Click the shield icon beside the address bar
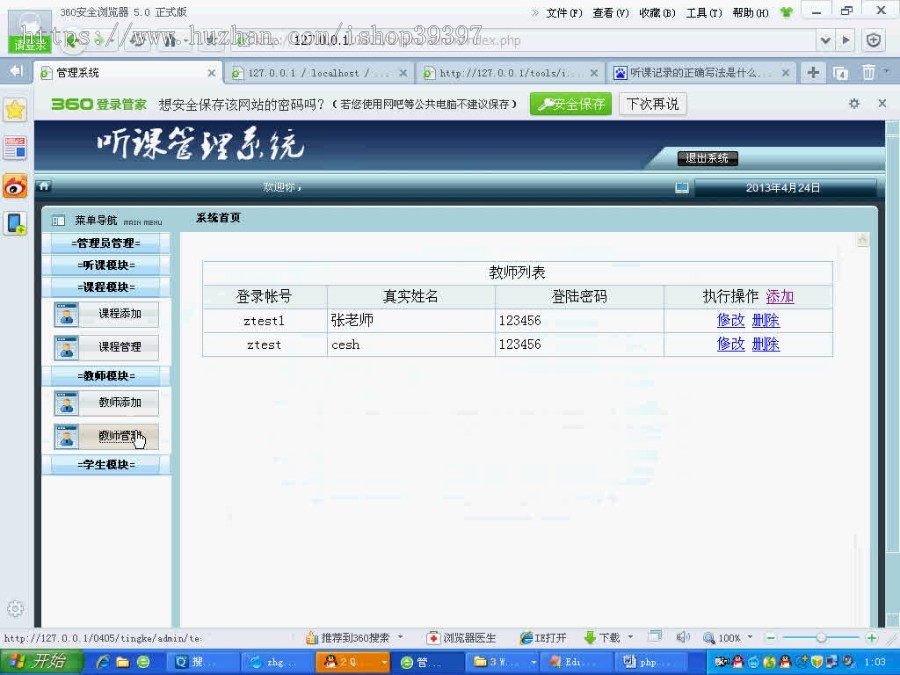The image size is (900, 675). point(874,40)
